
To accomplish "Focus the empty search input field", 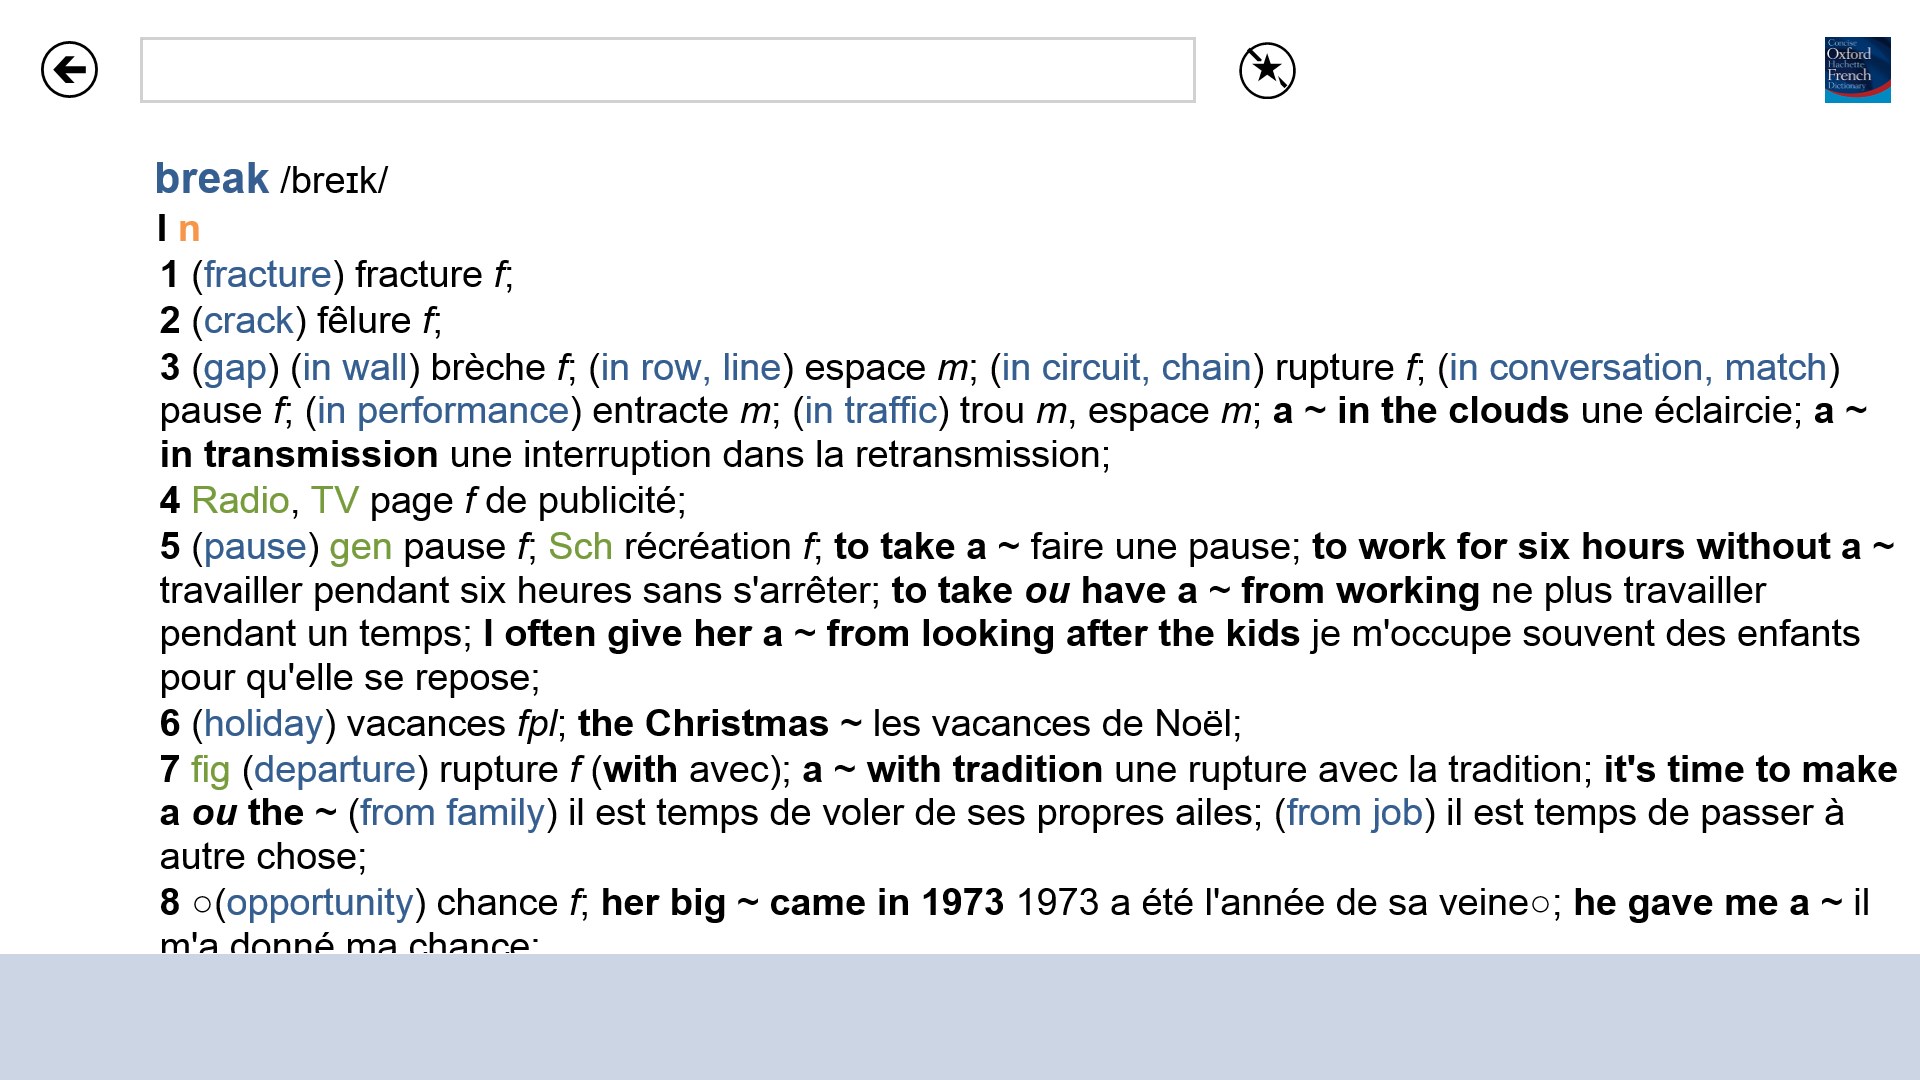I will [667, 70].
